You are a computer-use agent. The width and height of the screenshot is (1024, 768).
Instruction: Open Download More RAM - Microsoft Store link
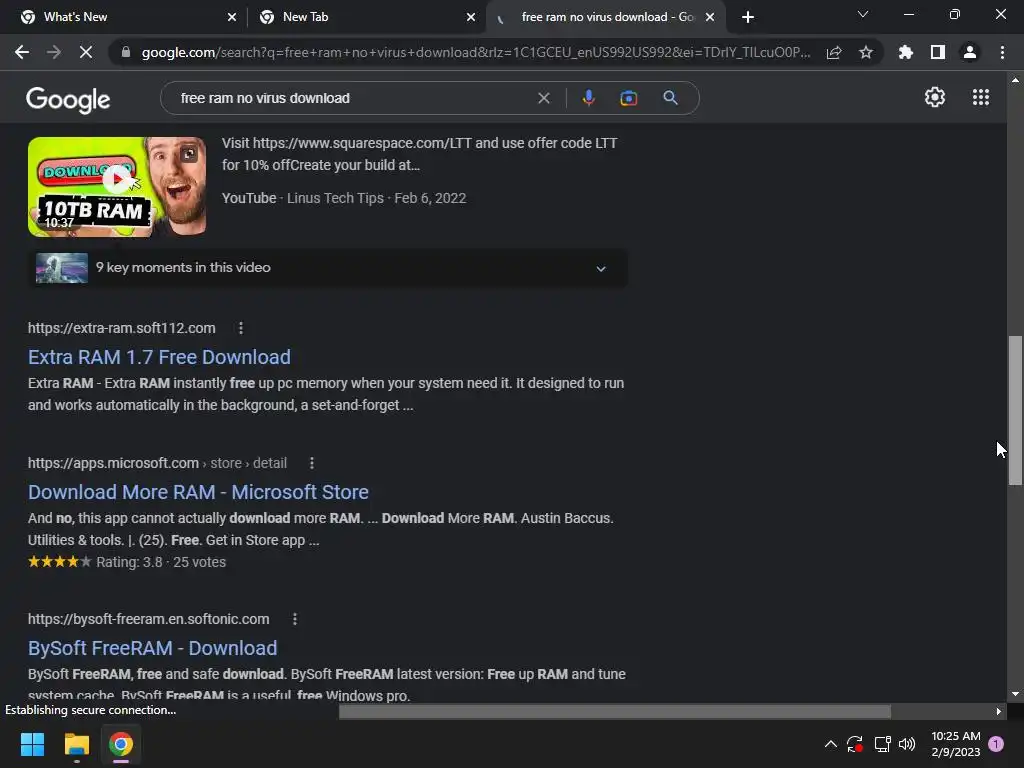(198, 492)
